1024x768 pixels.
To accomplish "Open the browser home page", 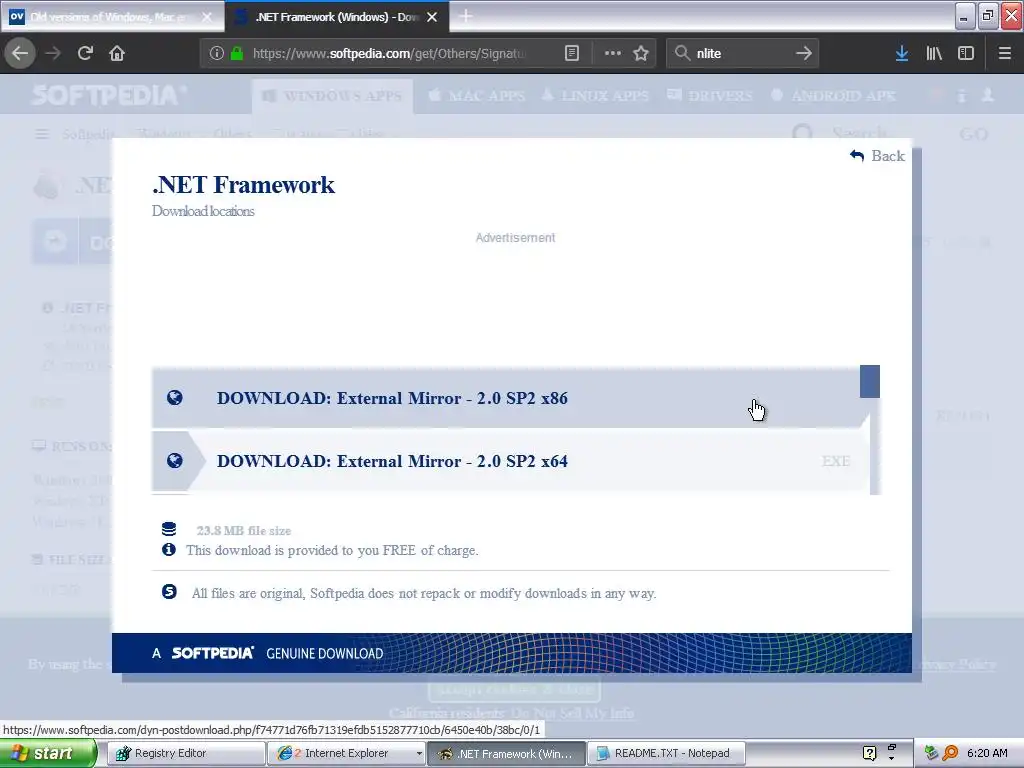I will 117,53.
